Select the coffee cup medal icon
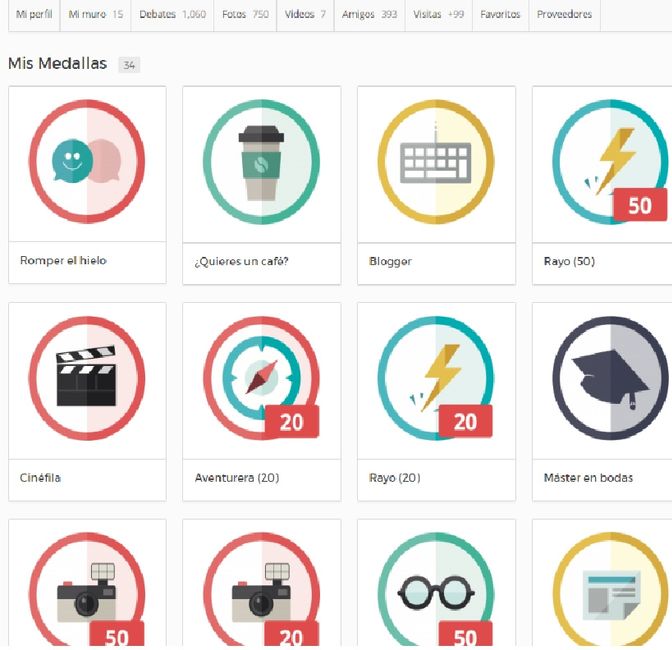Image resolution: width=672 pixels, height=650 pixels. (x=261, y=162)
